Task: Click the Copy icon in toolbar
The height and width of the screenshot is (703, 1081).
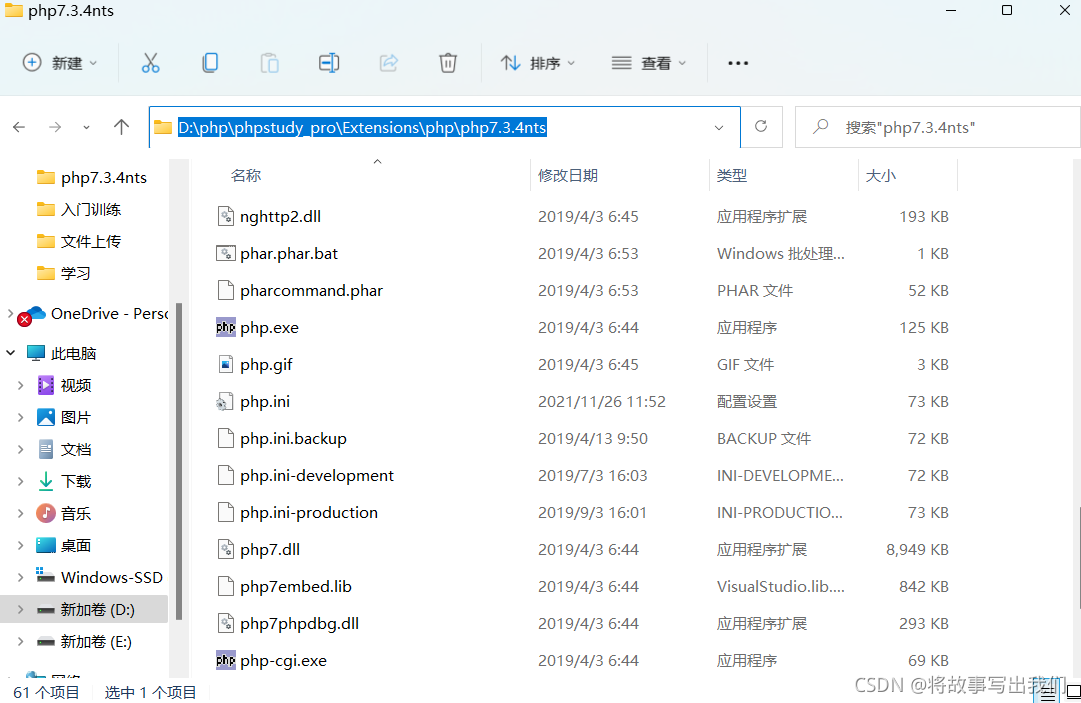Action: (210, 63)
